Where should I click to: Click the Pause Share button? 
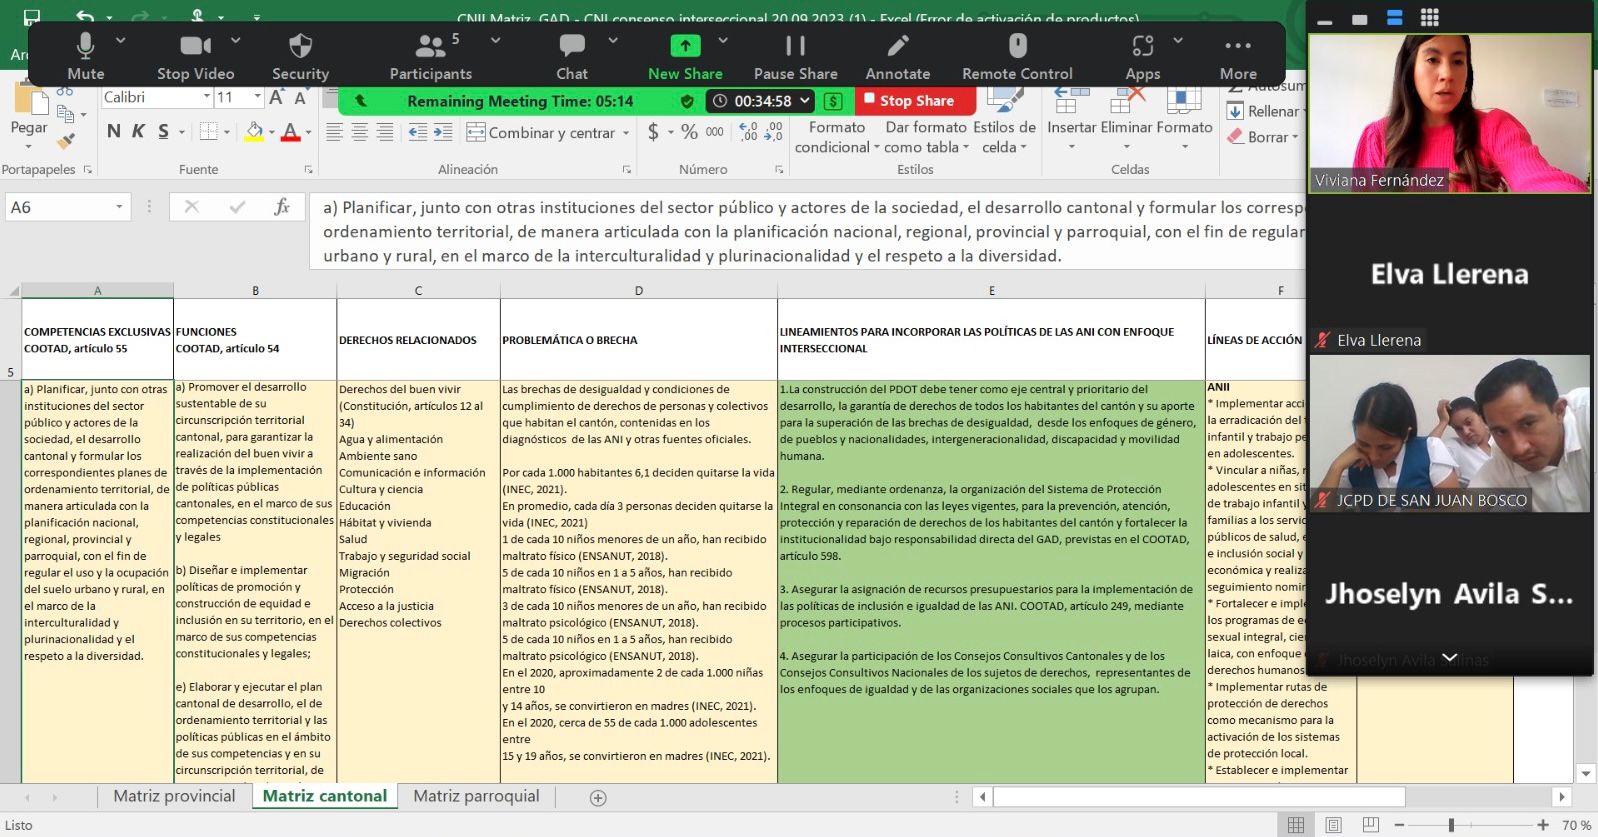795,56
